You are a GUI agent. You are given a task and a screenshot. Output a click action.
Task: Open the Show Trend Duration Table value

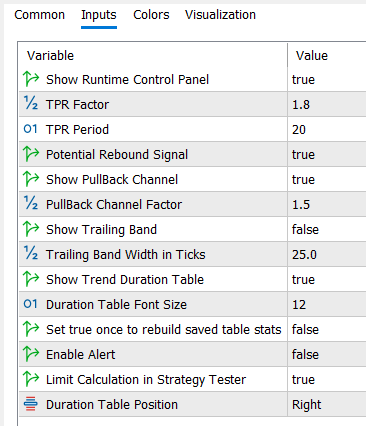327,279
